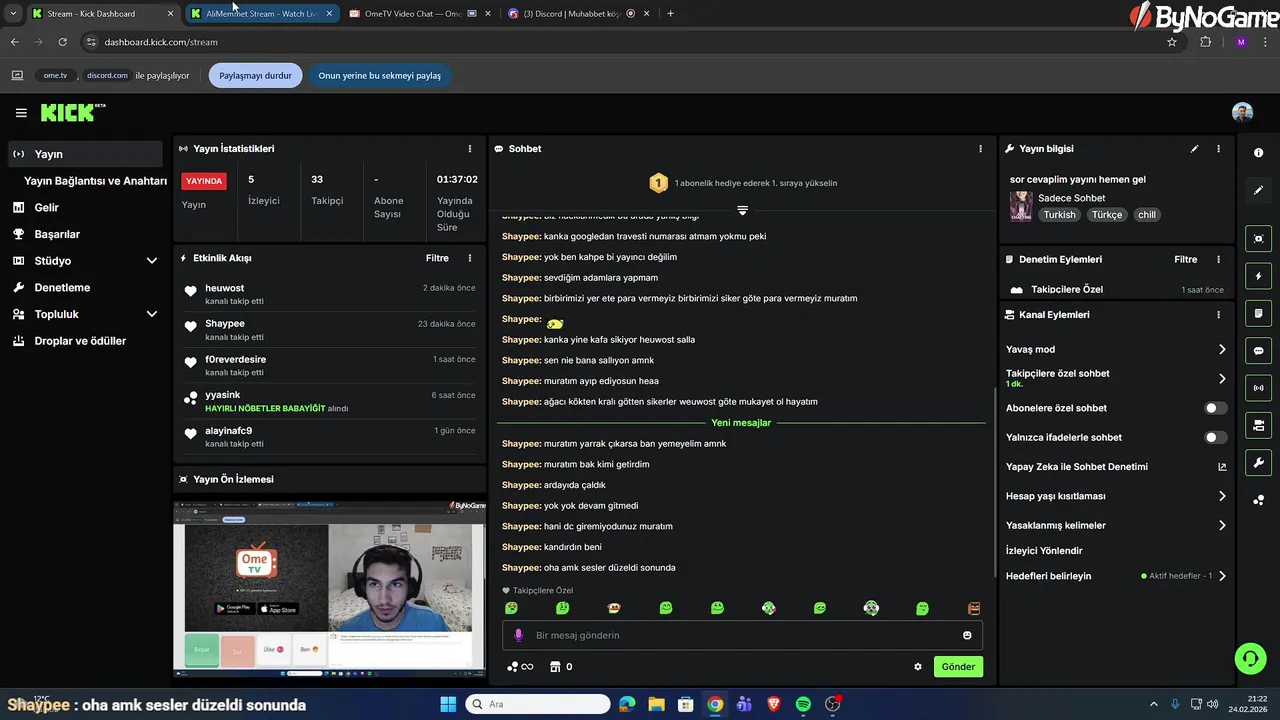
Task: Click the shop icon with 0 count
Action: point(561,667)
